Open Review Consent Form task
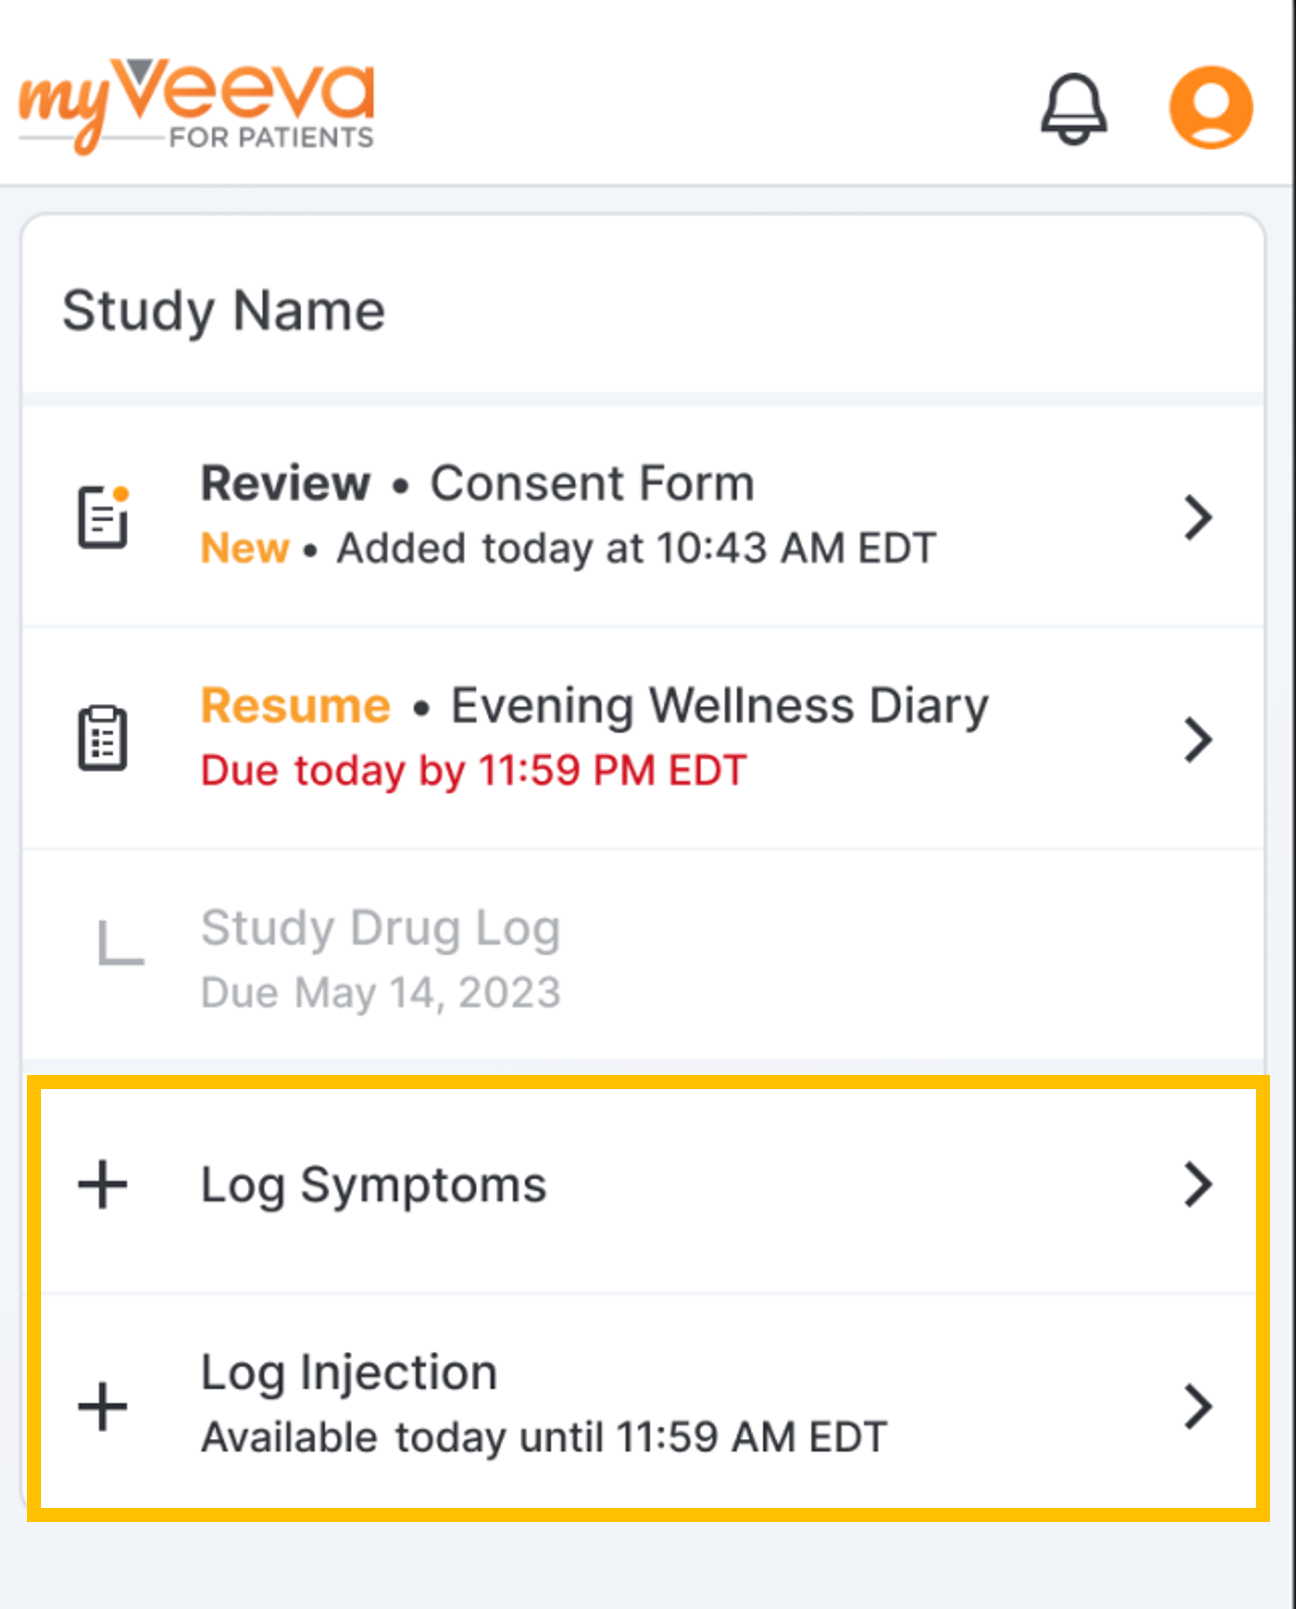The height and width of the screenshot is (1609, 1296). tap(478, 484)
